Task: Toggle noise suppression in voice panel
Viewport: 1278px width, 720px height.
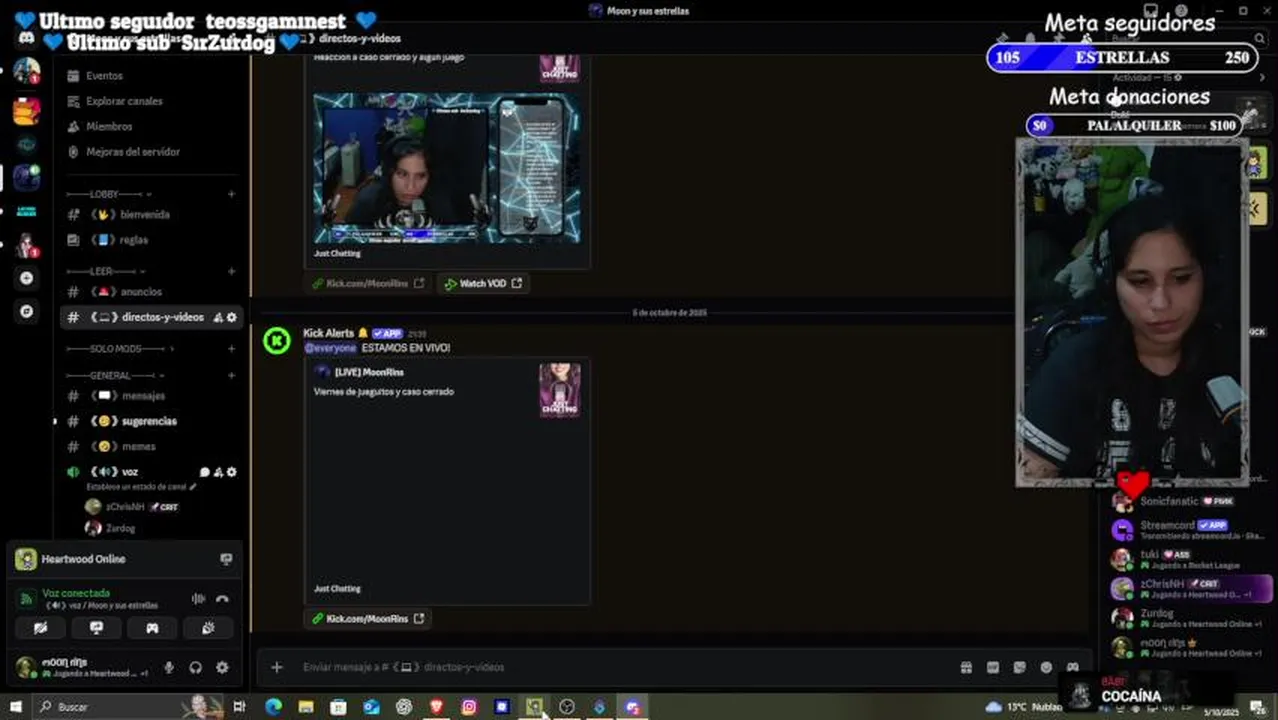Action: pyautogui.click(x=198, y=599)
